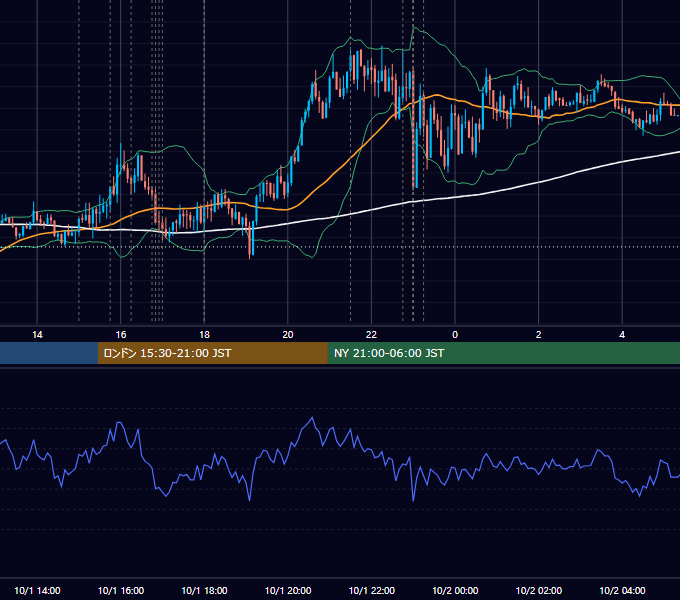Click the 10/1 22:00 date label

click(x=372, y=590)
